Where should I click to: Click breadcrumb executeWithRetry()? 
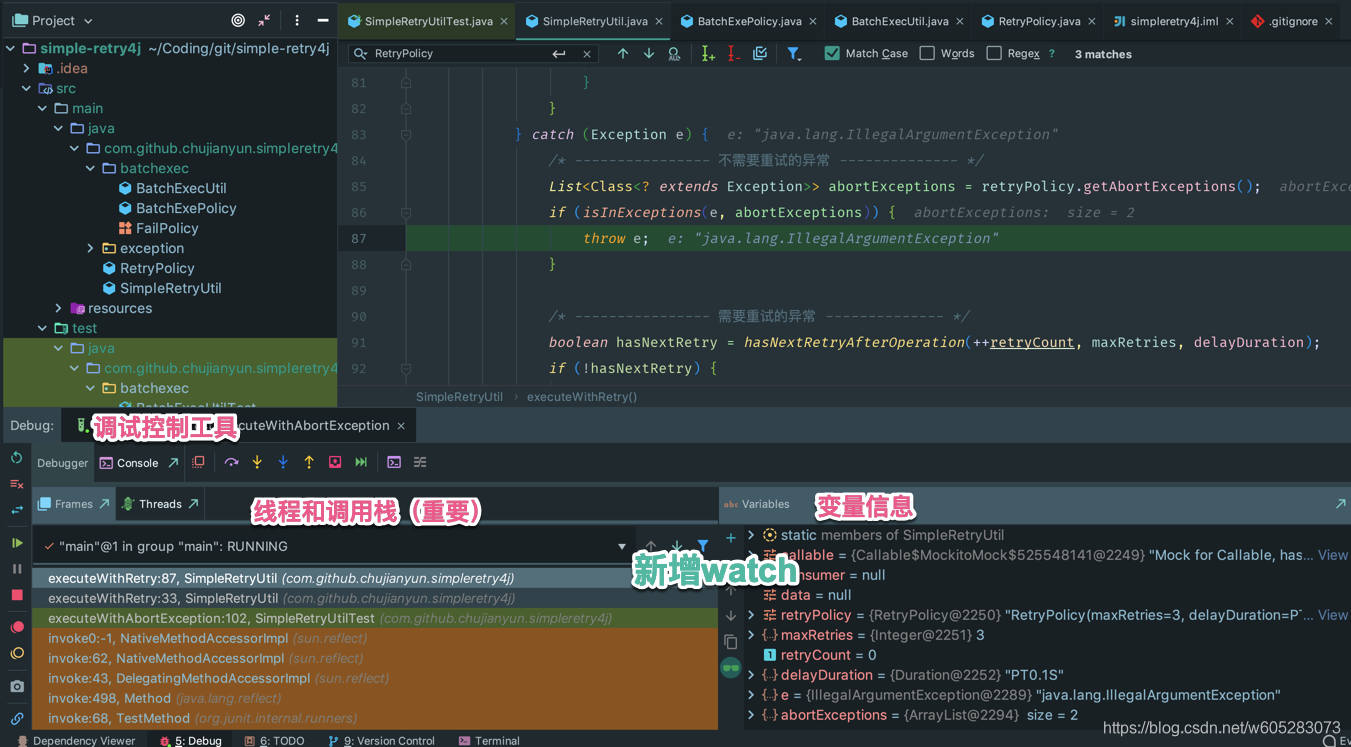582,397
